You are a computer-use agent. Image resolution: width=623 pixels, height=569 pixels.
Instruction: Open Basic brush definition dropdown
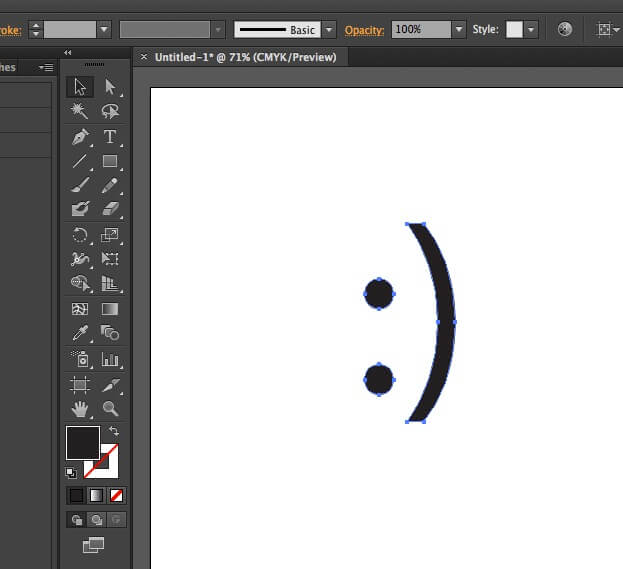click(329, 29)
